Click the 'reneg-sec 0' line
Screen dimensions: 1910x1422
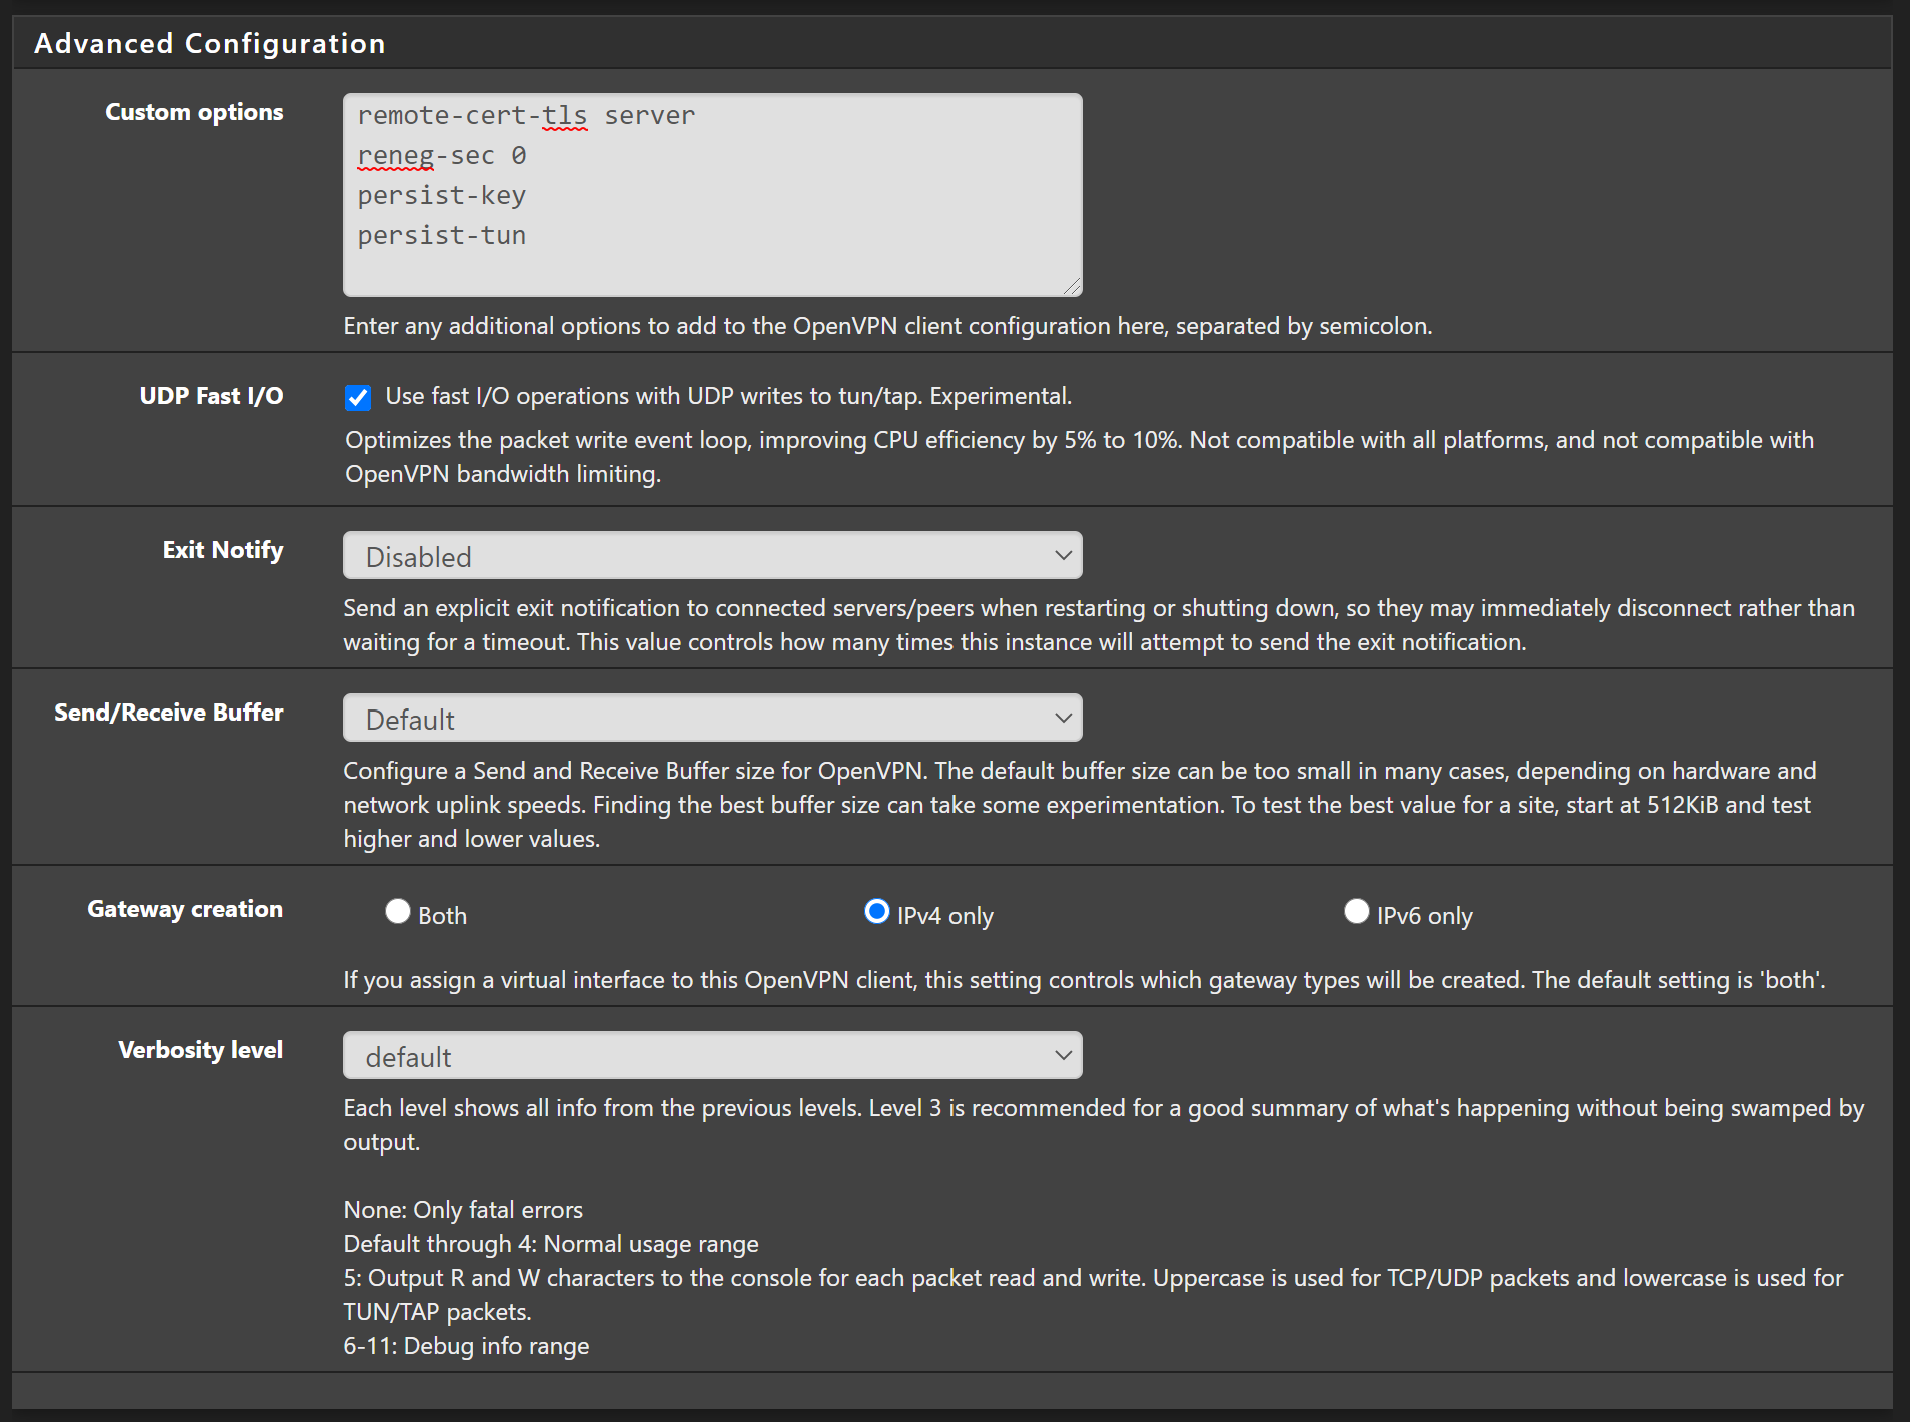click(x=442, y=156)
